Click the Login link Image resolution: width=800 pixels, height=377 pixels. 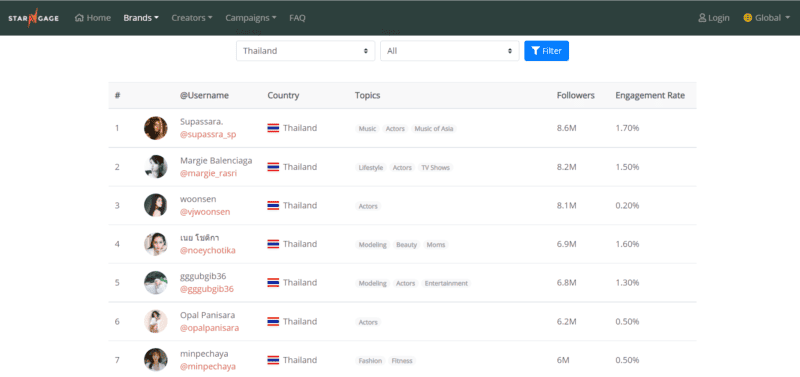pos(714,18)
